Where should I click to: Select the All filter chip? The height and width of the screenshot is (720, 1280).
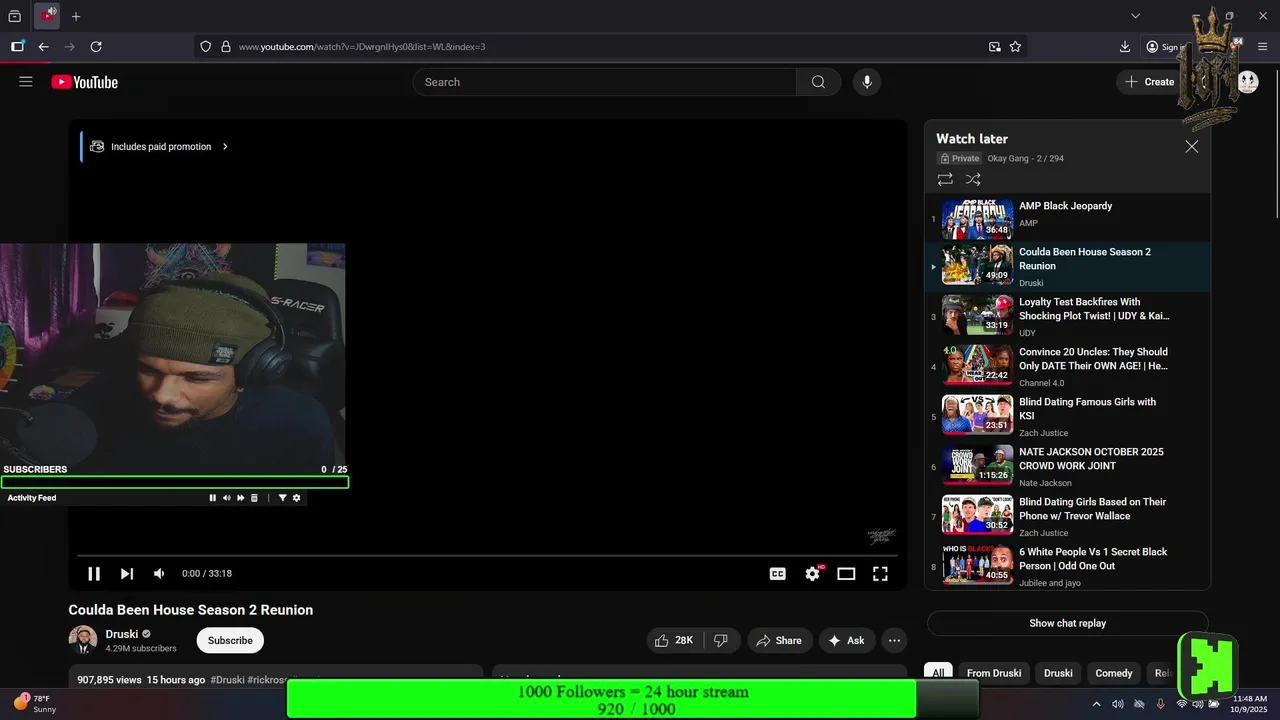pos(937,673)
